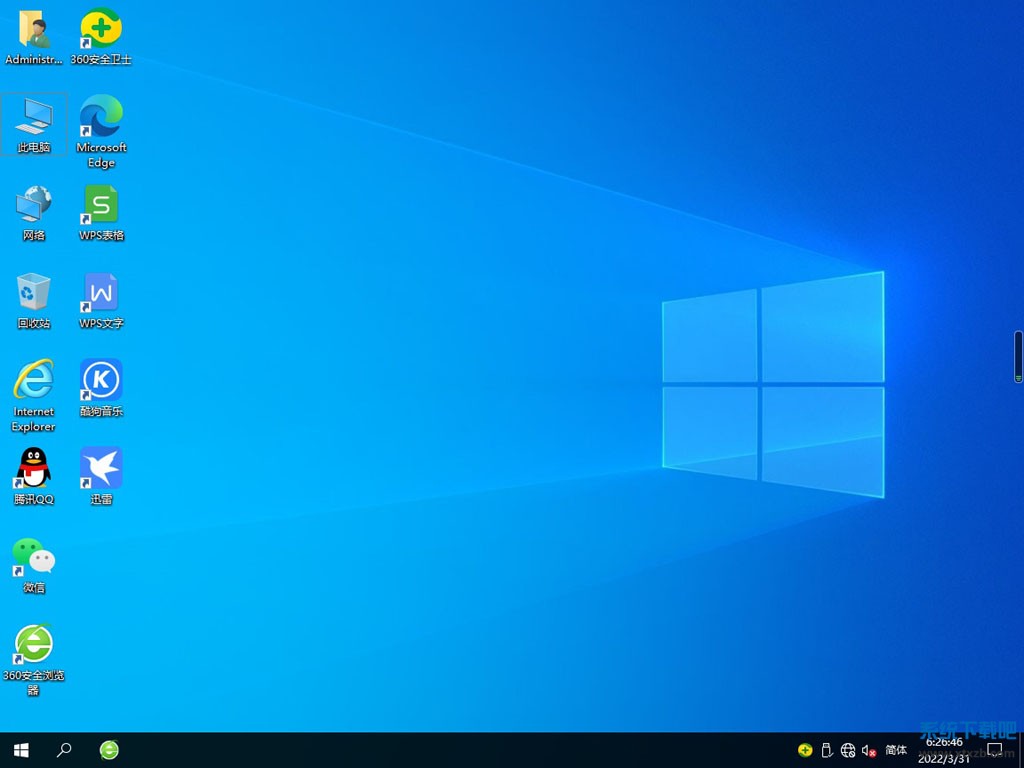Open the Windows Start menu
The width and height of the screenshot is (1024, 768).
pyautogui.click(x=21, y=750)
